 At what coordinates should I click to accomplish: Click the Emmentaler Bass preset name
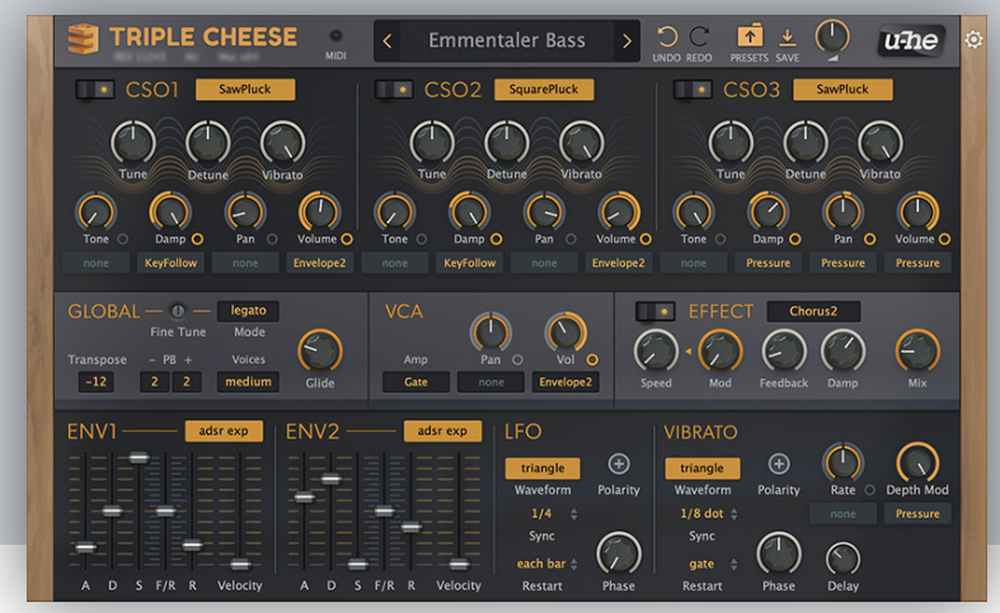[x=506, y=41]
